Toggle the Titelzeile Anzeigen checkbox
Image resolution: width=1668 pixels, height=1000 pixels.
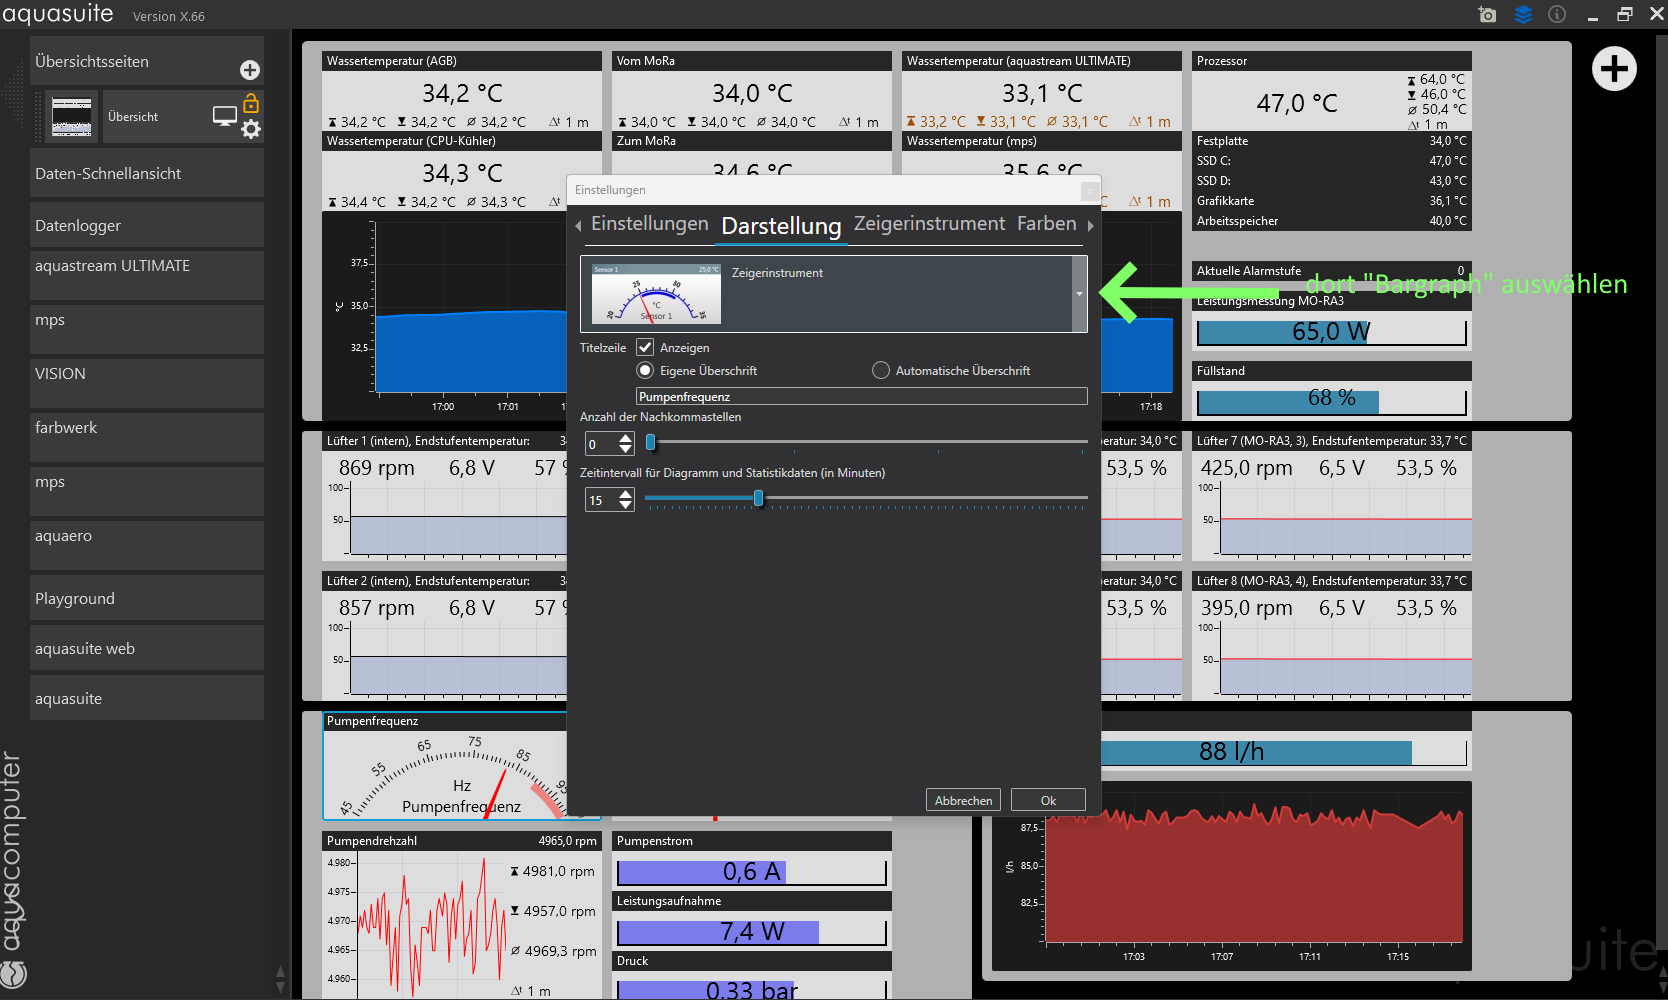coord(645,347)
